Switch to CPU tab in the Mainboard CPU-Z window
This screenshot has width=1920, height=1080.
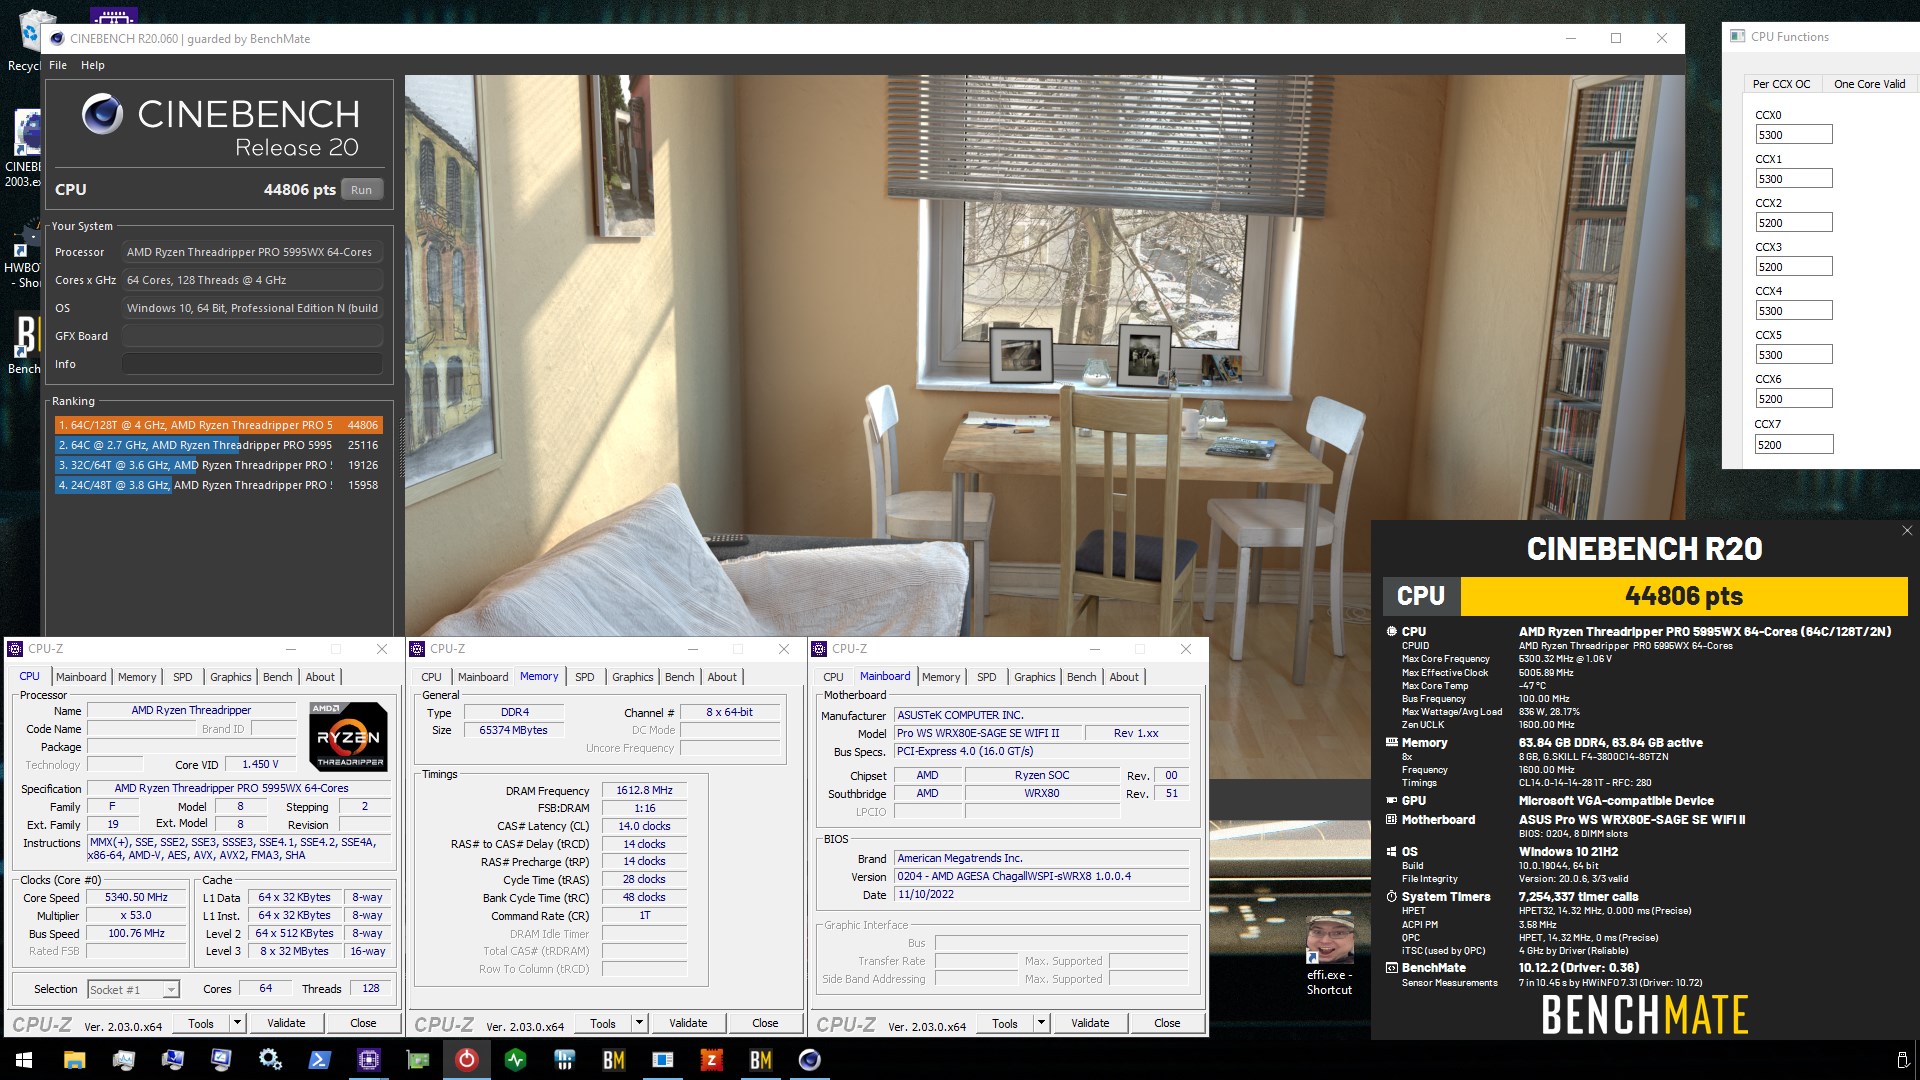point(833,677)
